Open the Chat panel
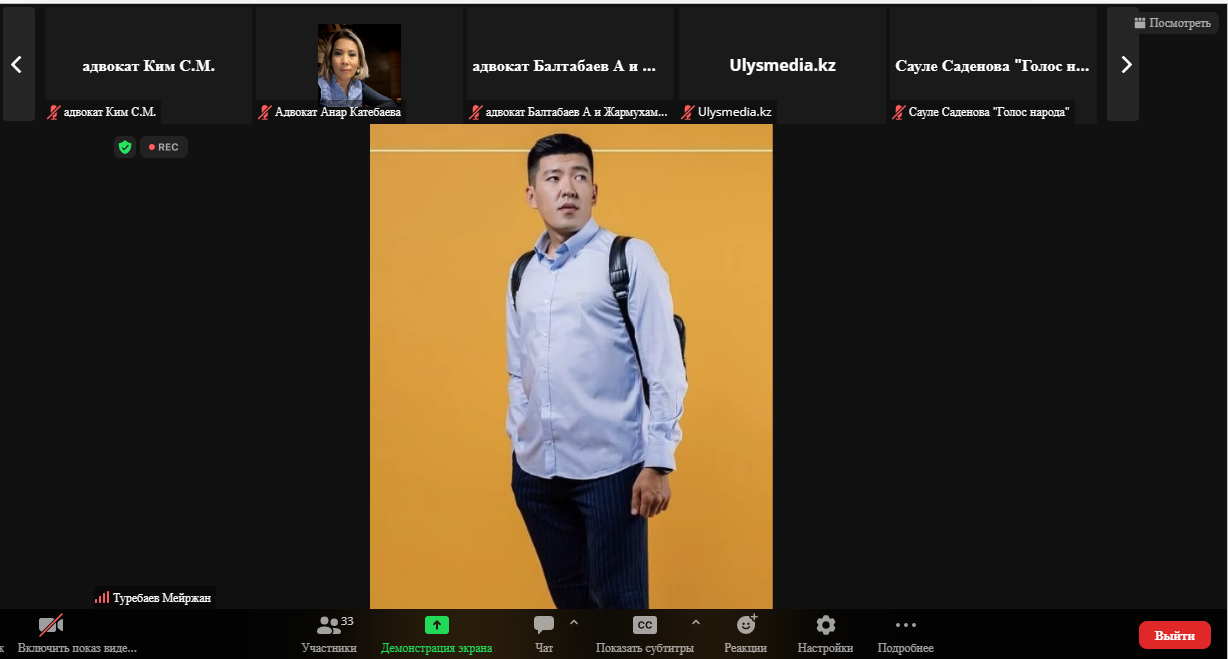The width and height of the screenshot is (1228, 659). click(544, 626)
